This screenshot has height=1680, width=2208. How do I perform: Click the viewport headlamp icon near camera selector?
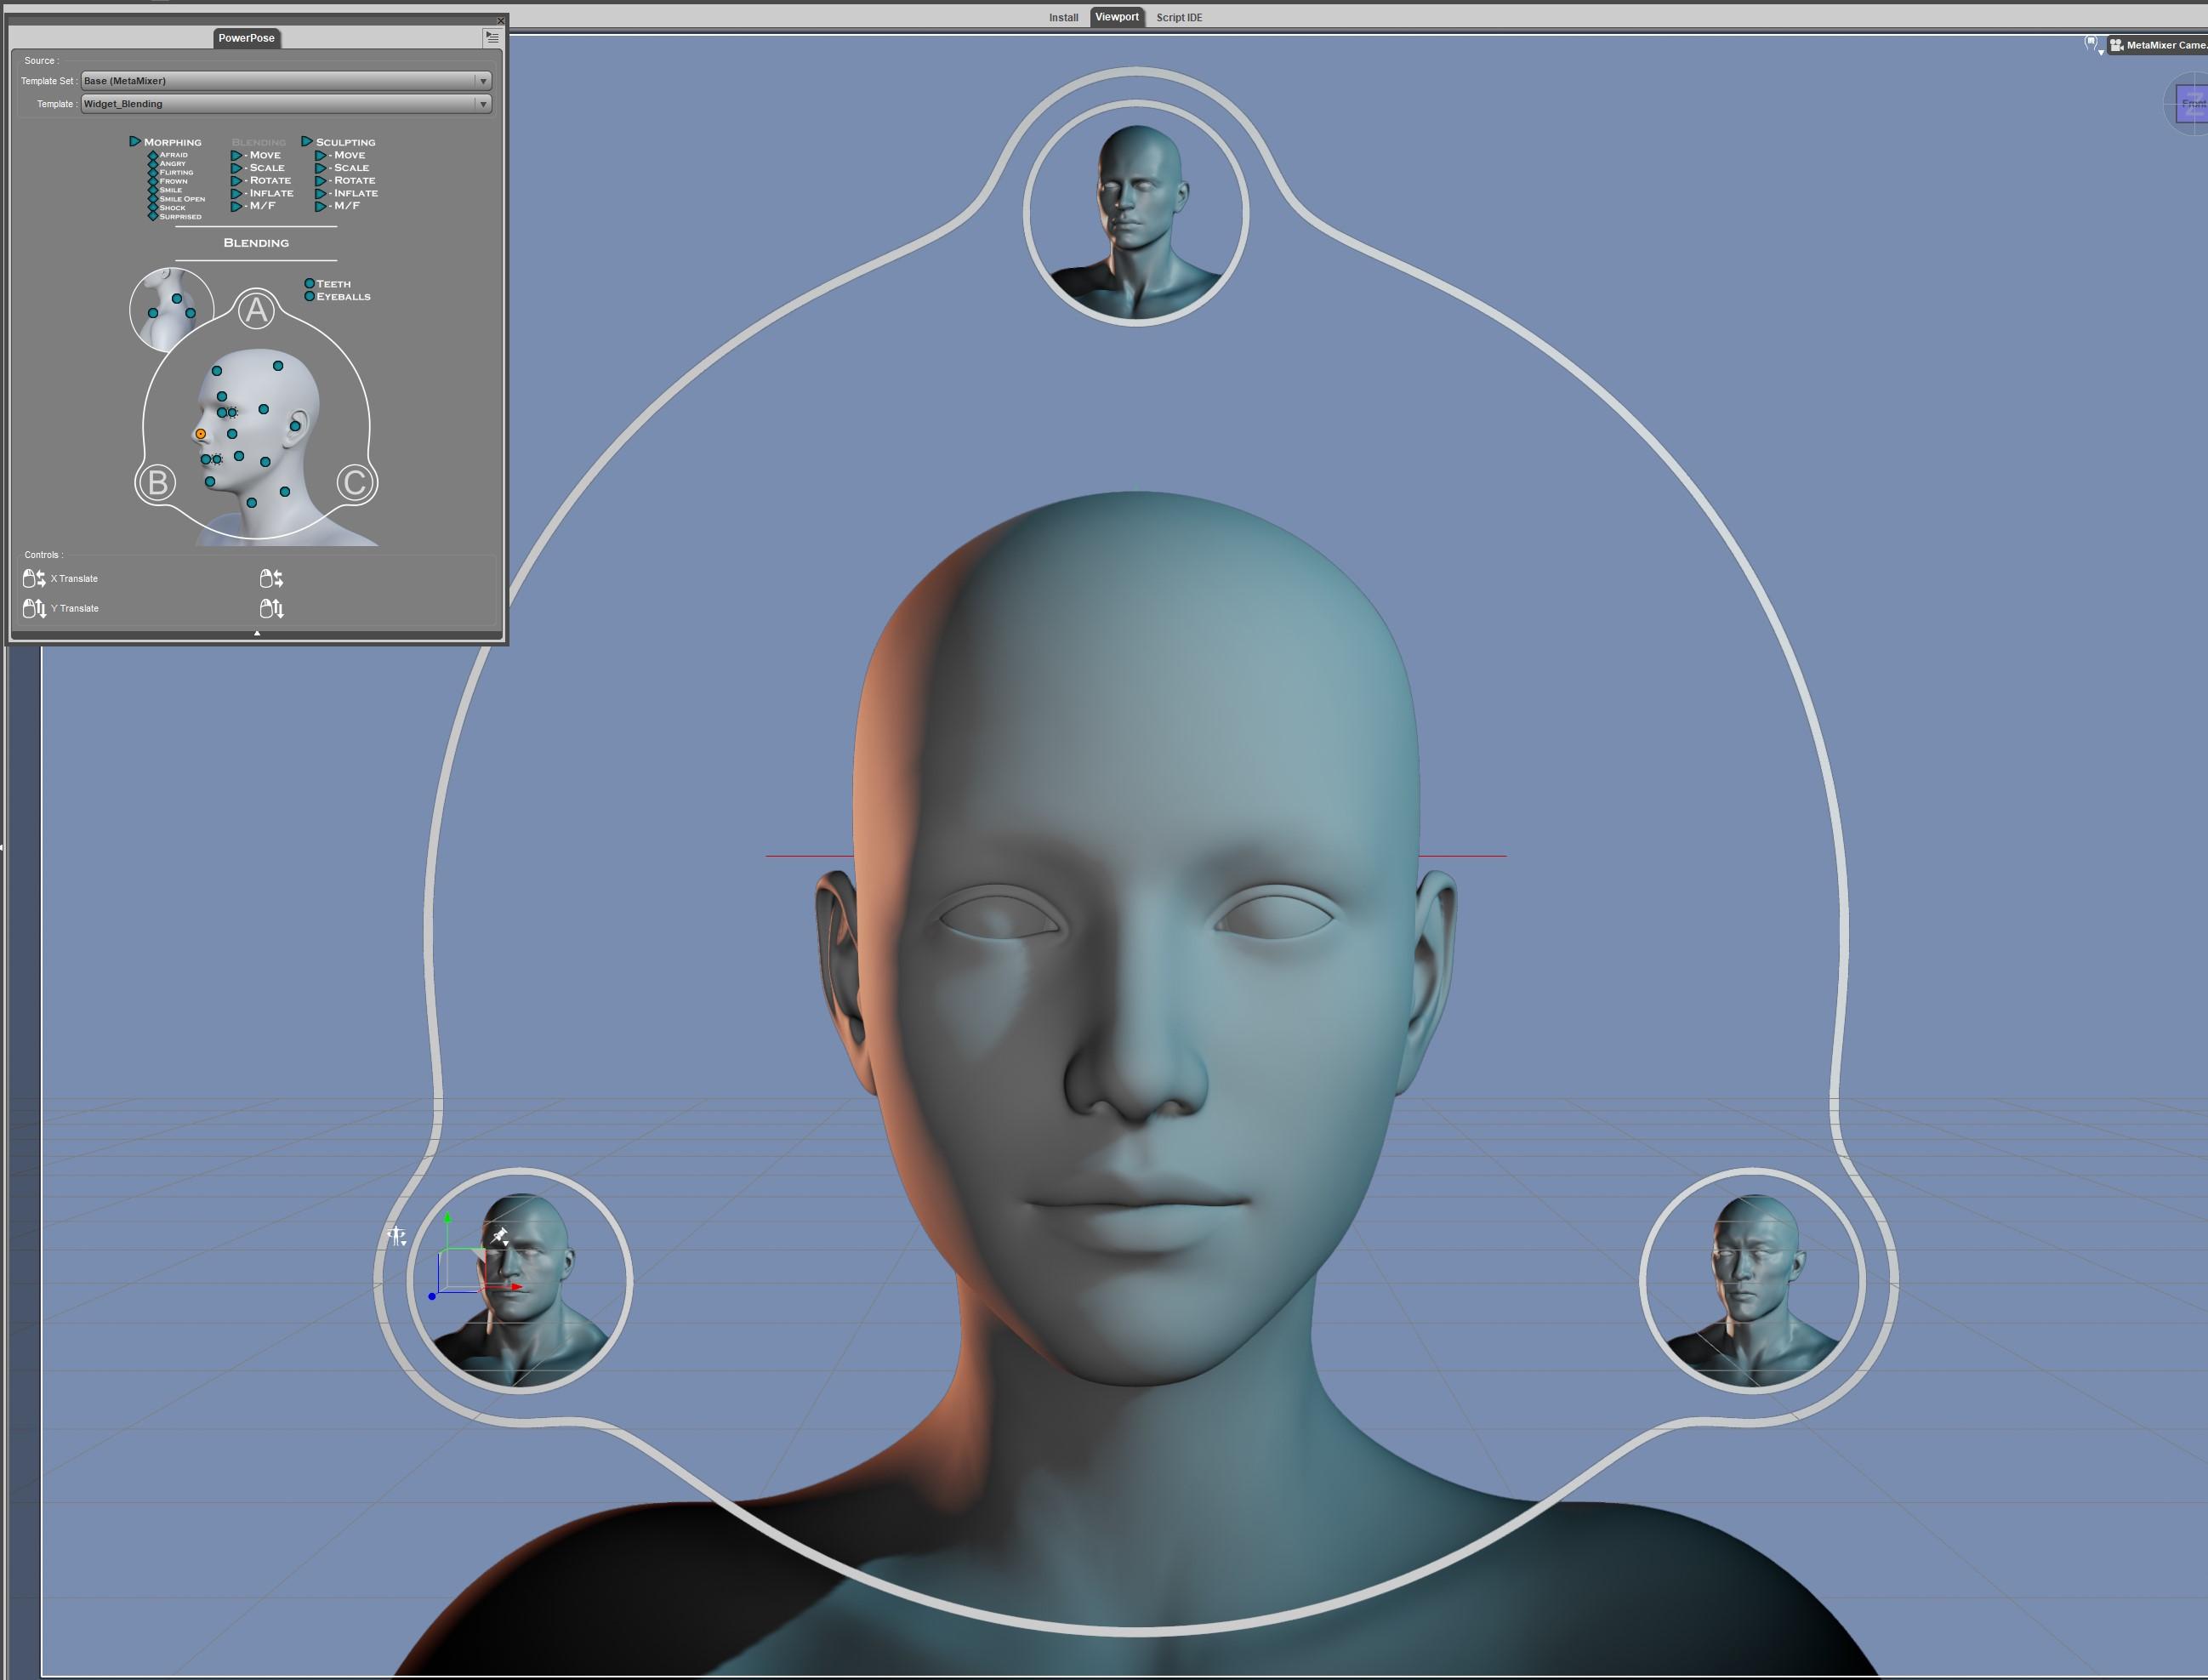tap(2091, 44)
